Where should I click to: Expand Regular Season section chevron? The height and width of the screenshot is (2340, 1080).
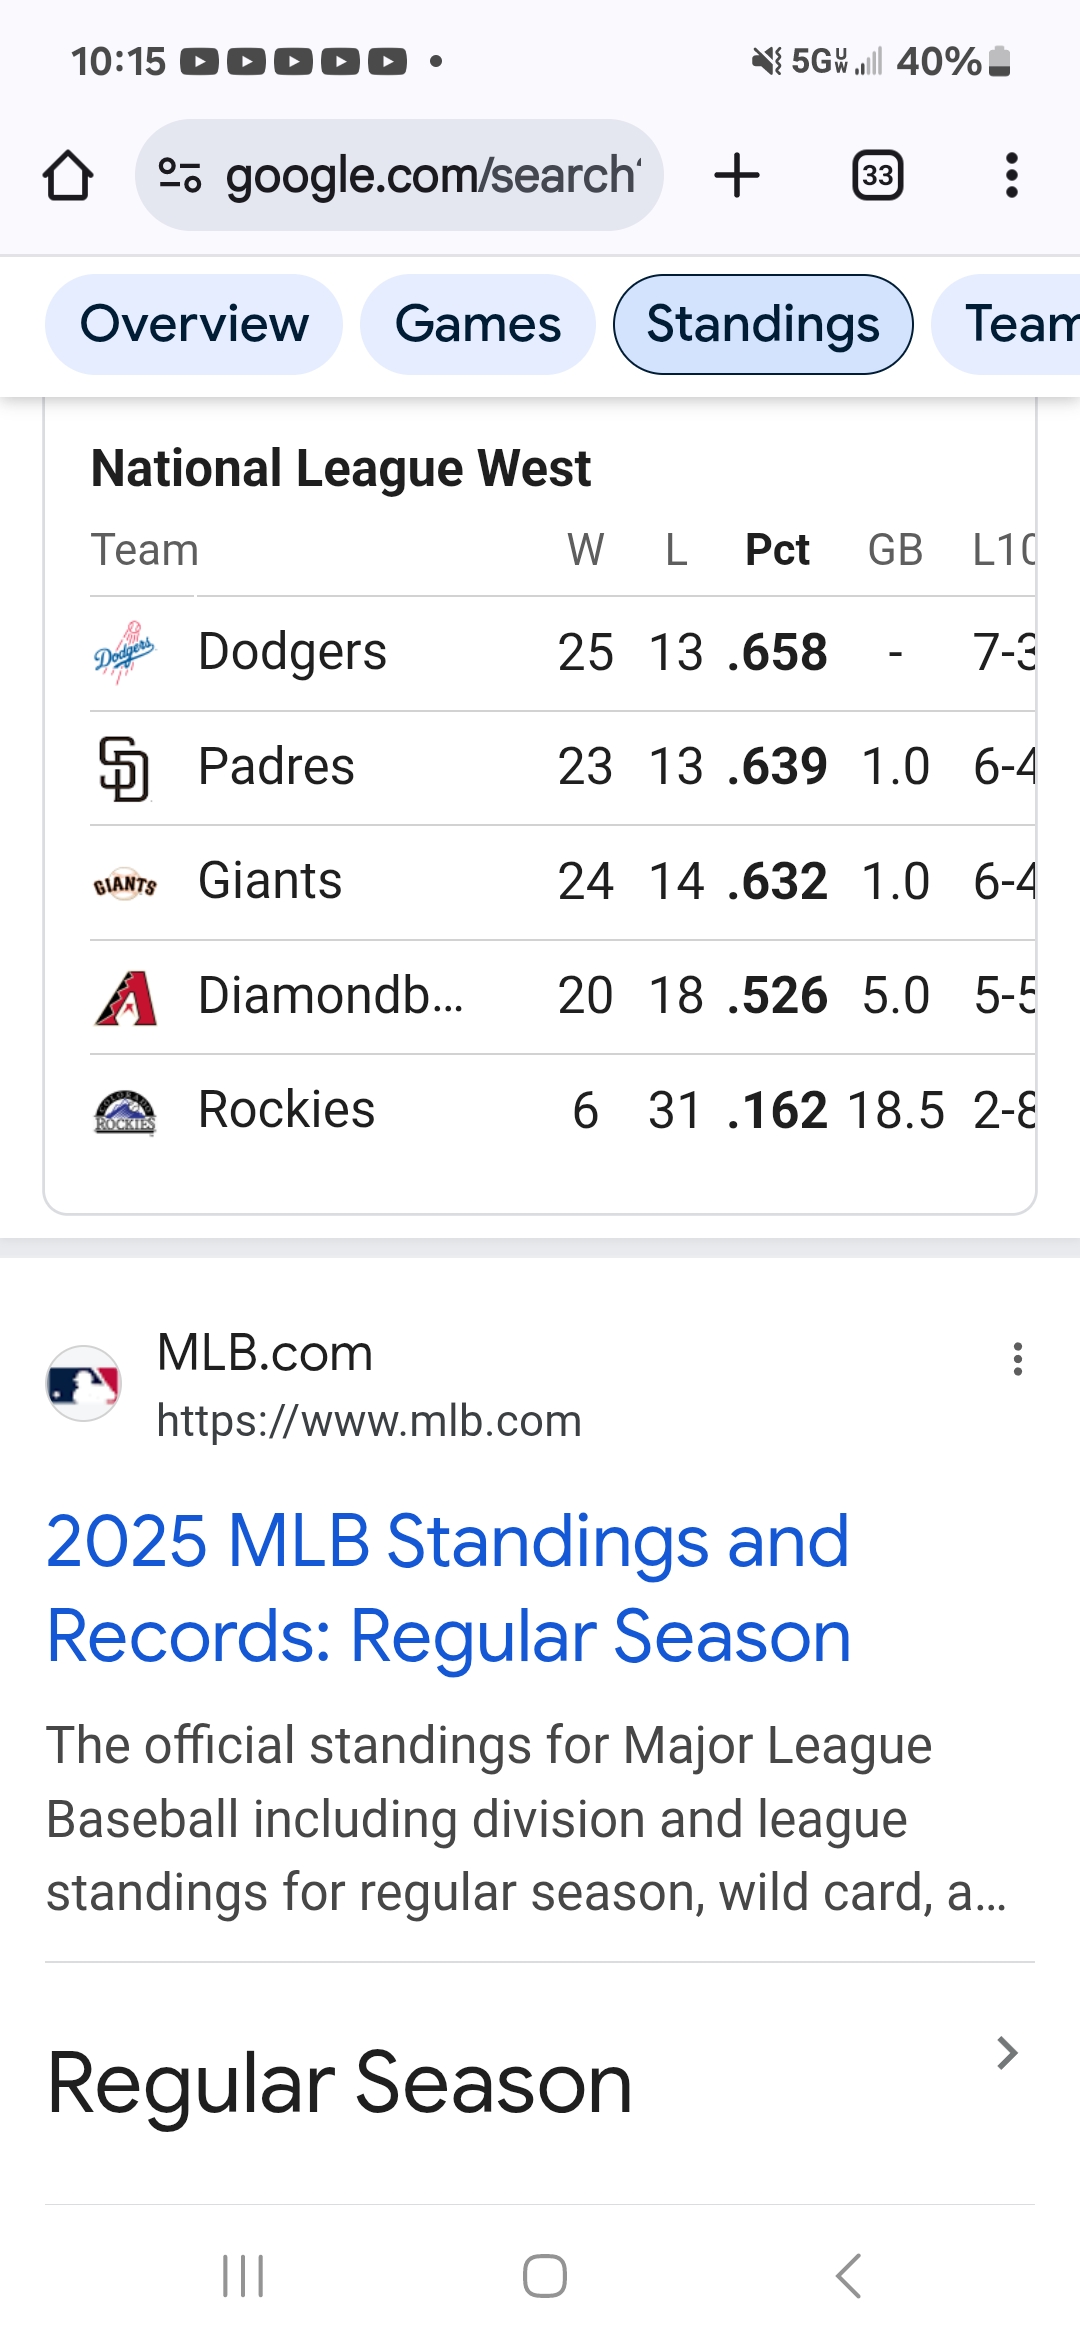click(1007, 2053)
